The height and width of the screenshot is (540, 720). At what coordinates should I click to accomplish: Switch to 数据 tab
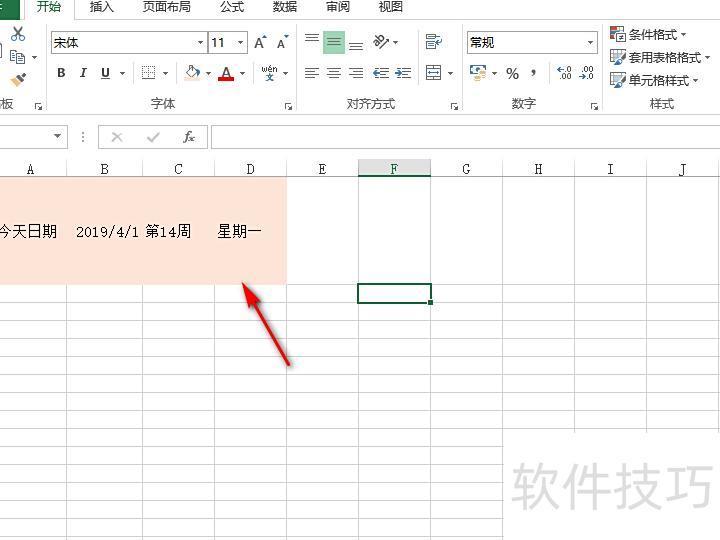click(x=285, y=7)
